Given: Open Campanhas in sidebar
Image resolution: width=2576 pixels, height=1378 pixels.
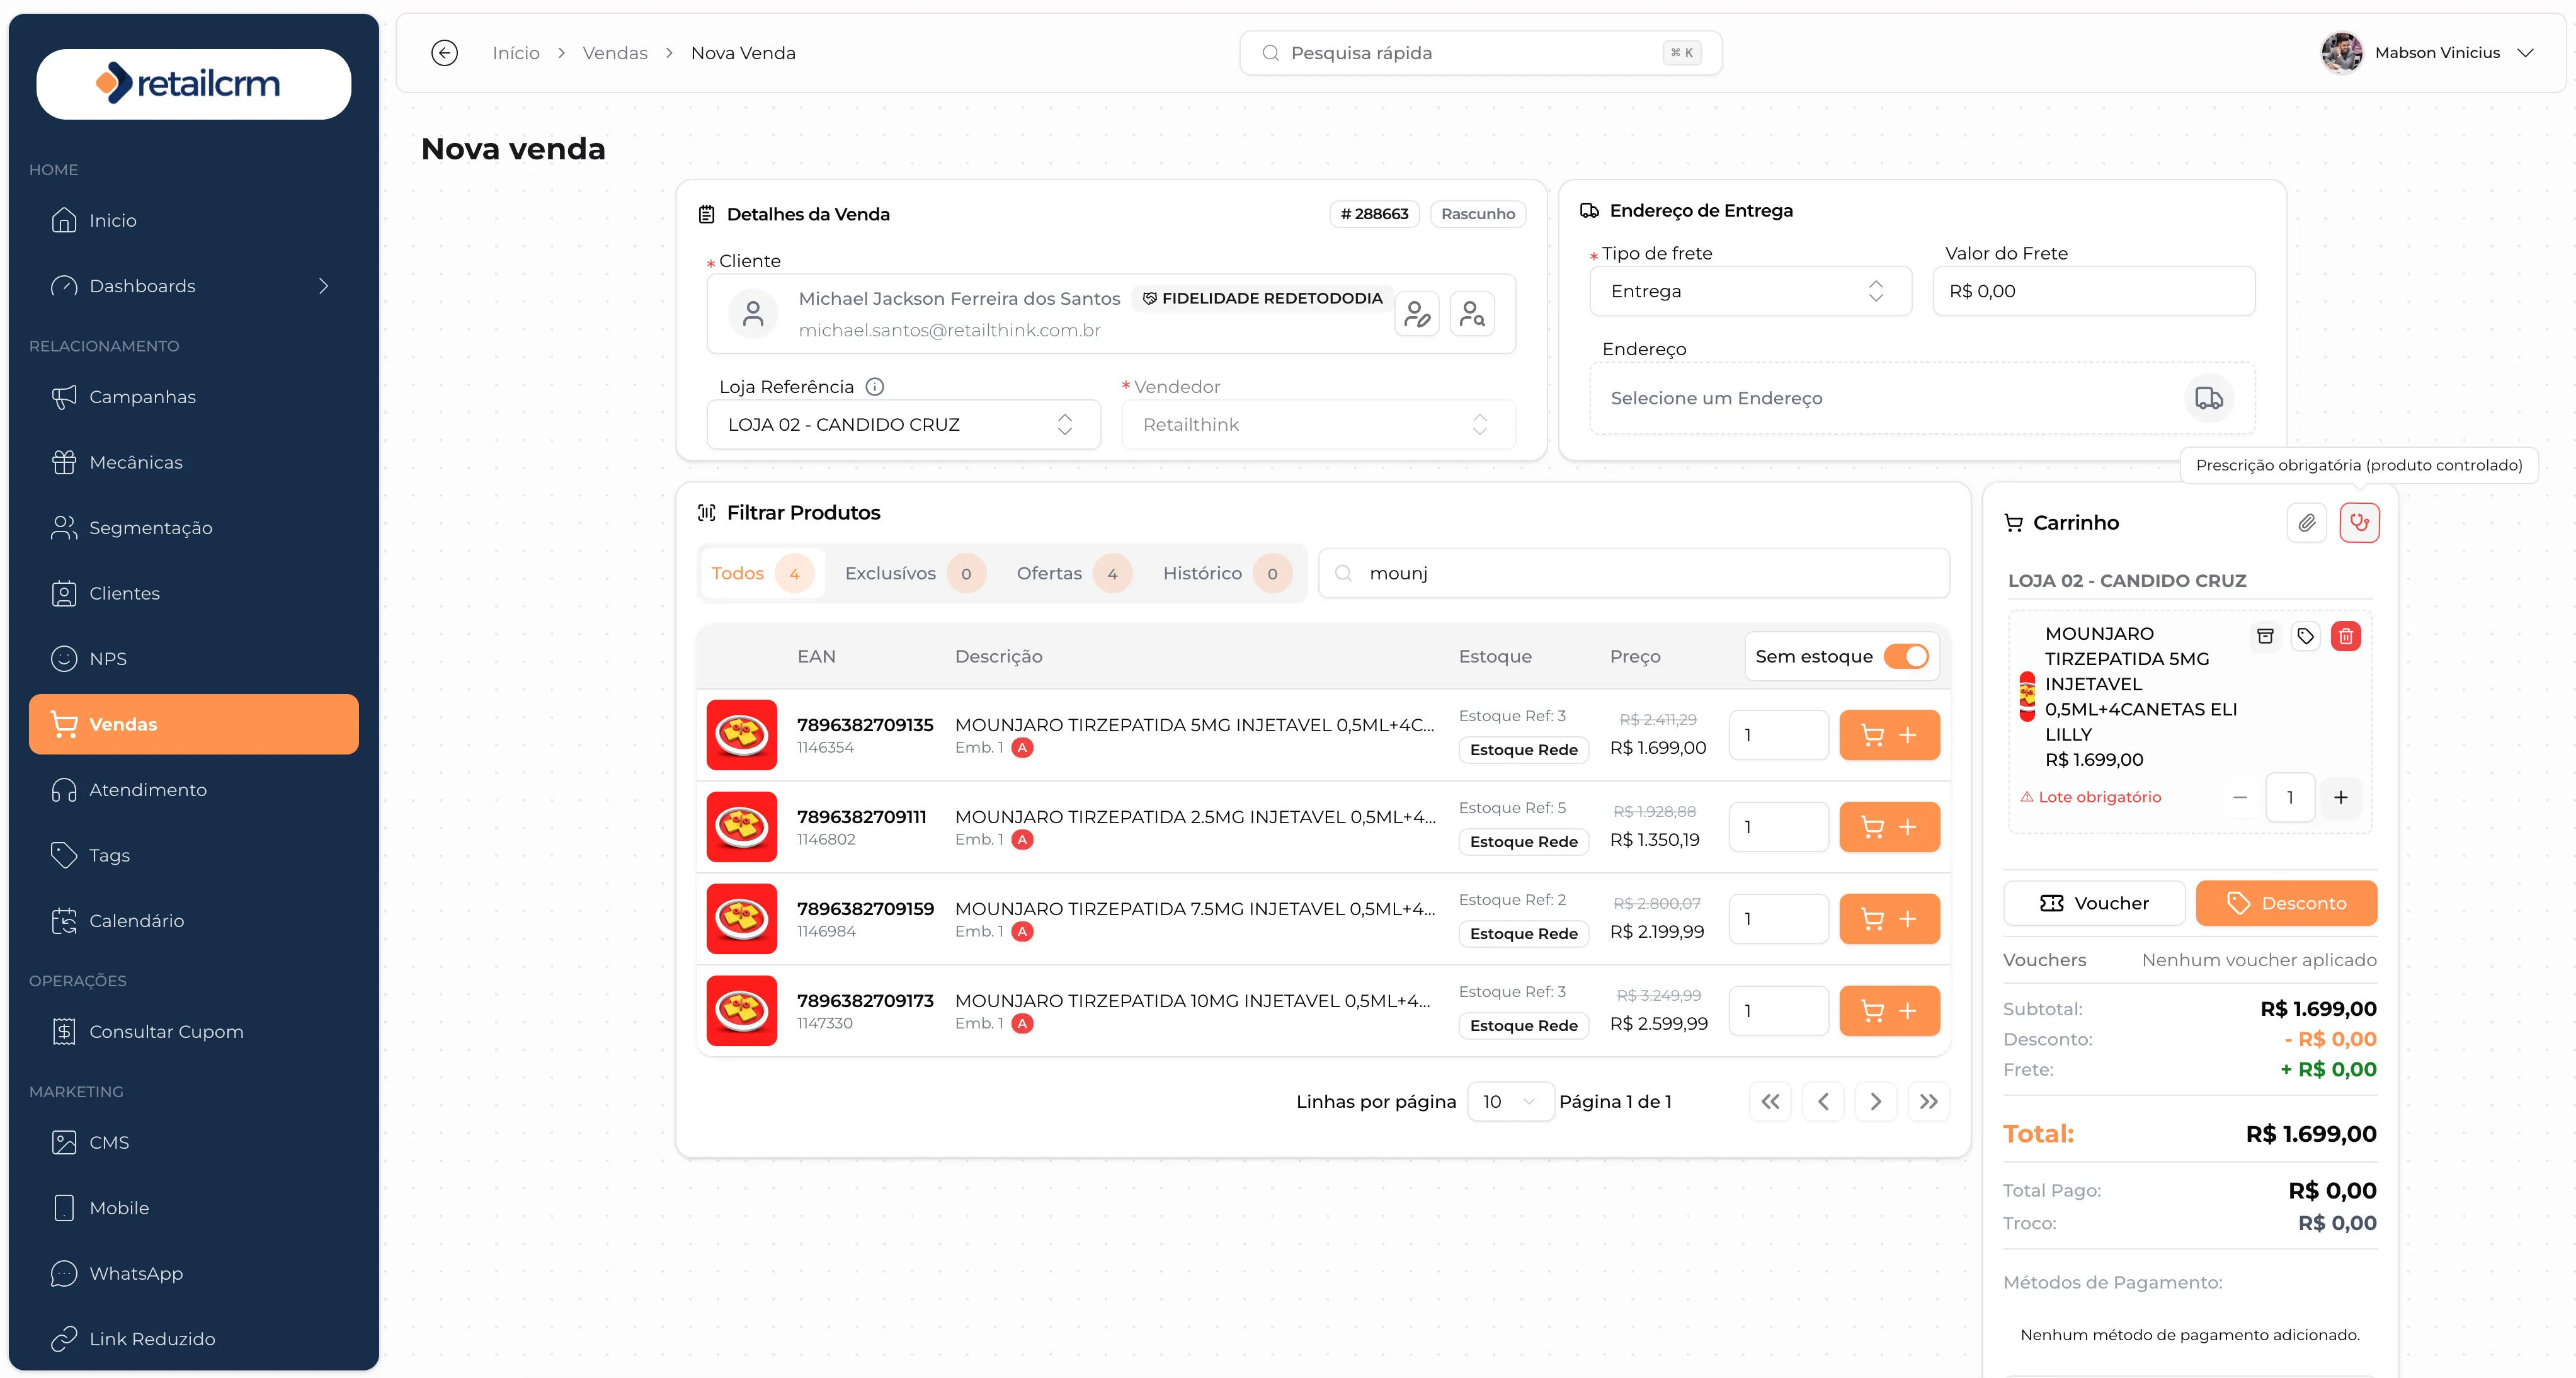Looking at the screenshot, I should [194, 397].
